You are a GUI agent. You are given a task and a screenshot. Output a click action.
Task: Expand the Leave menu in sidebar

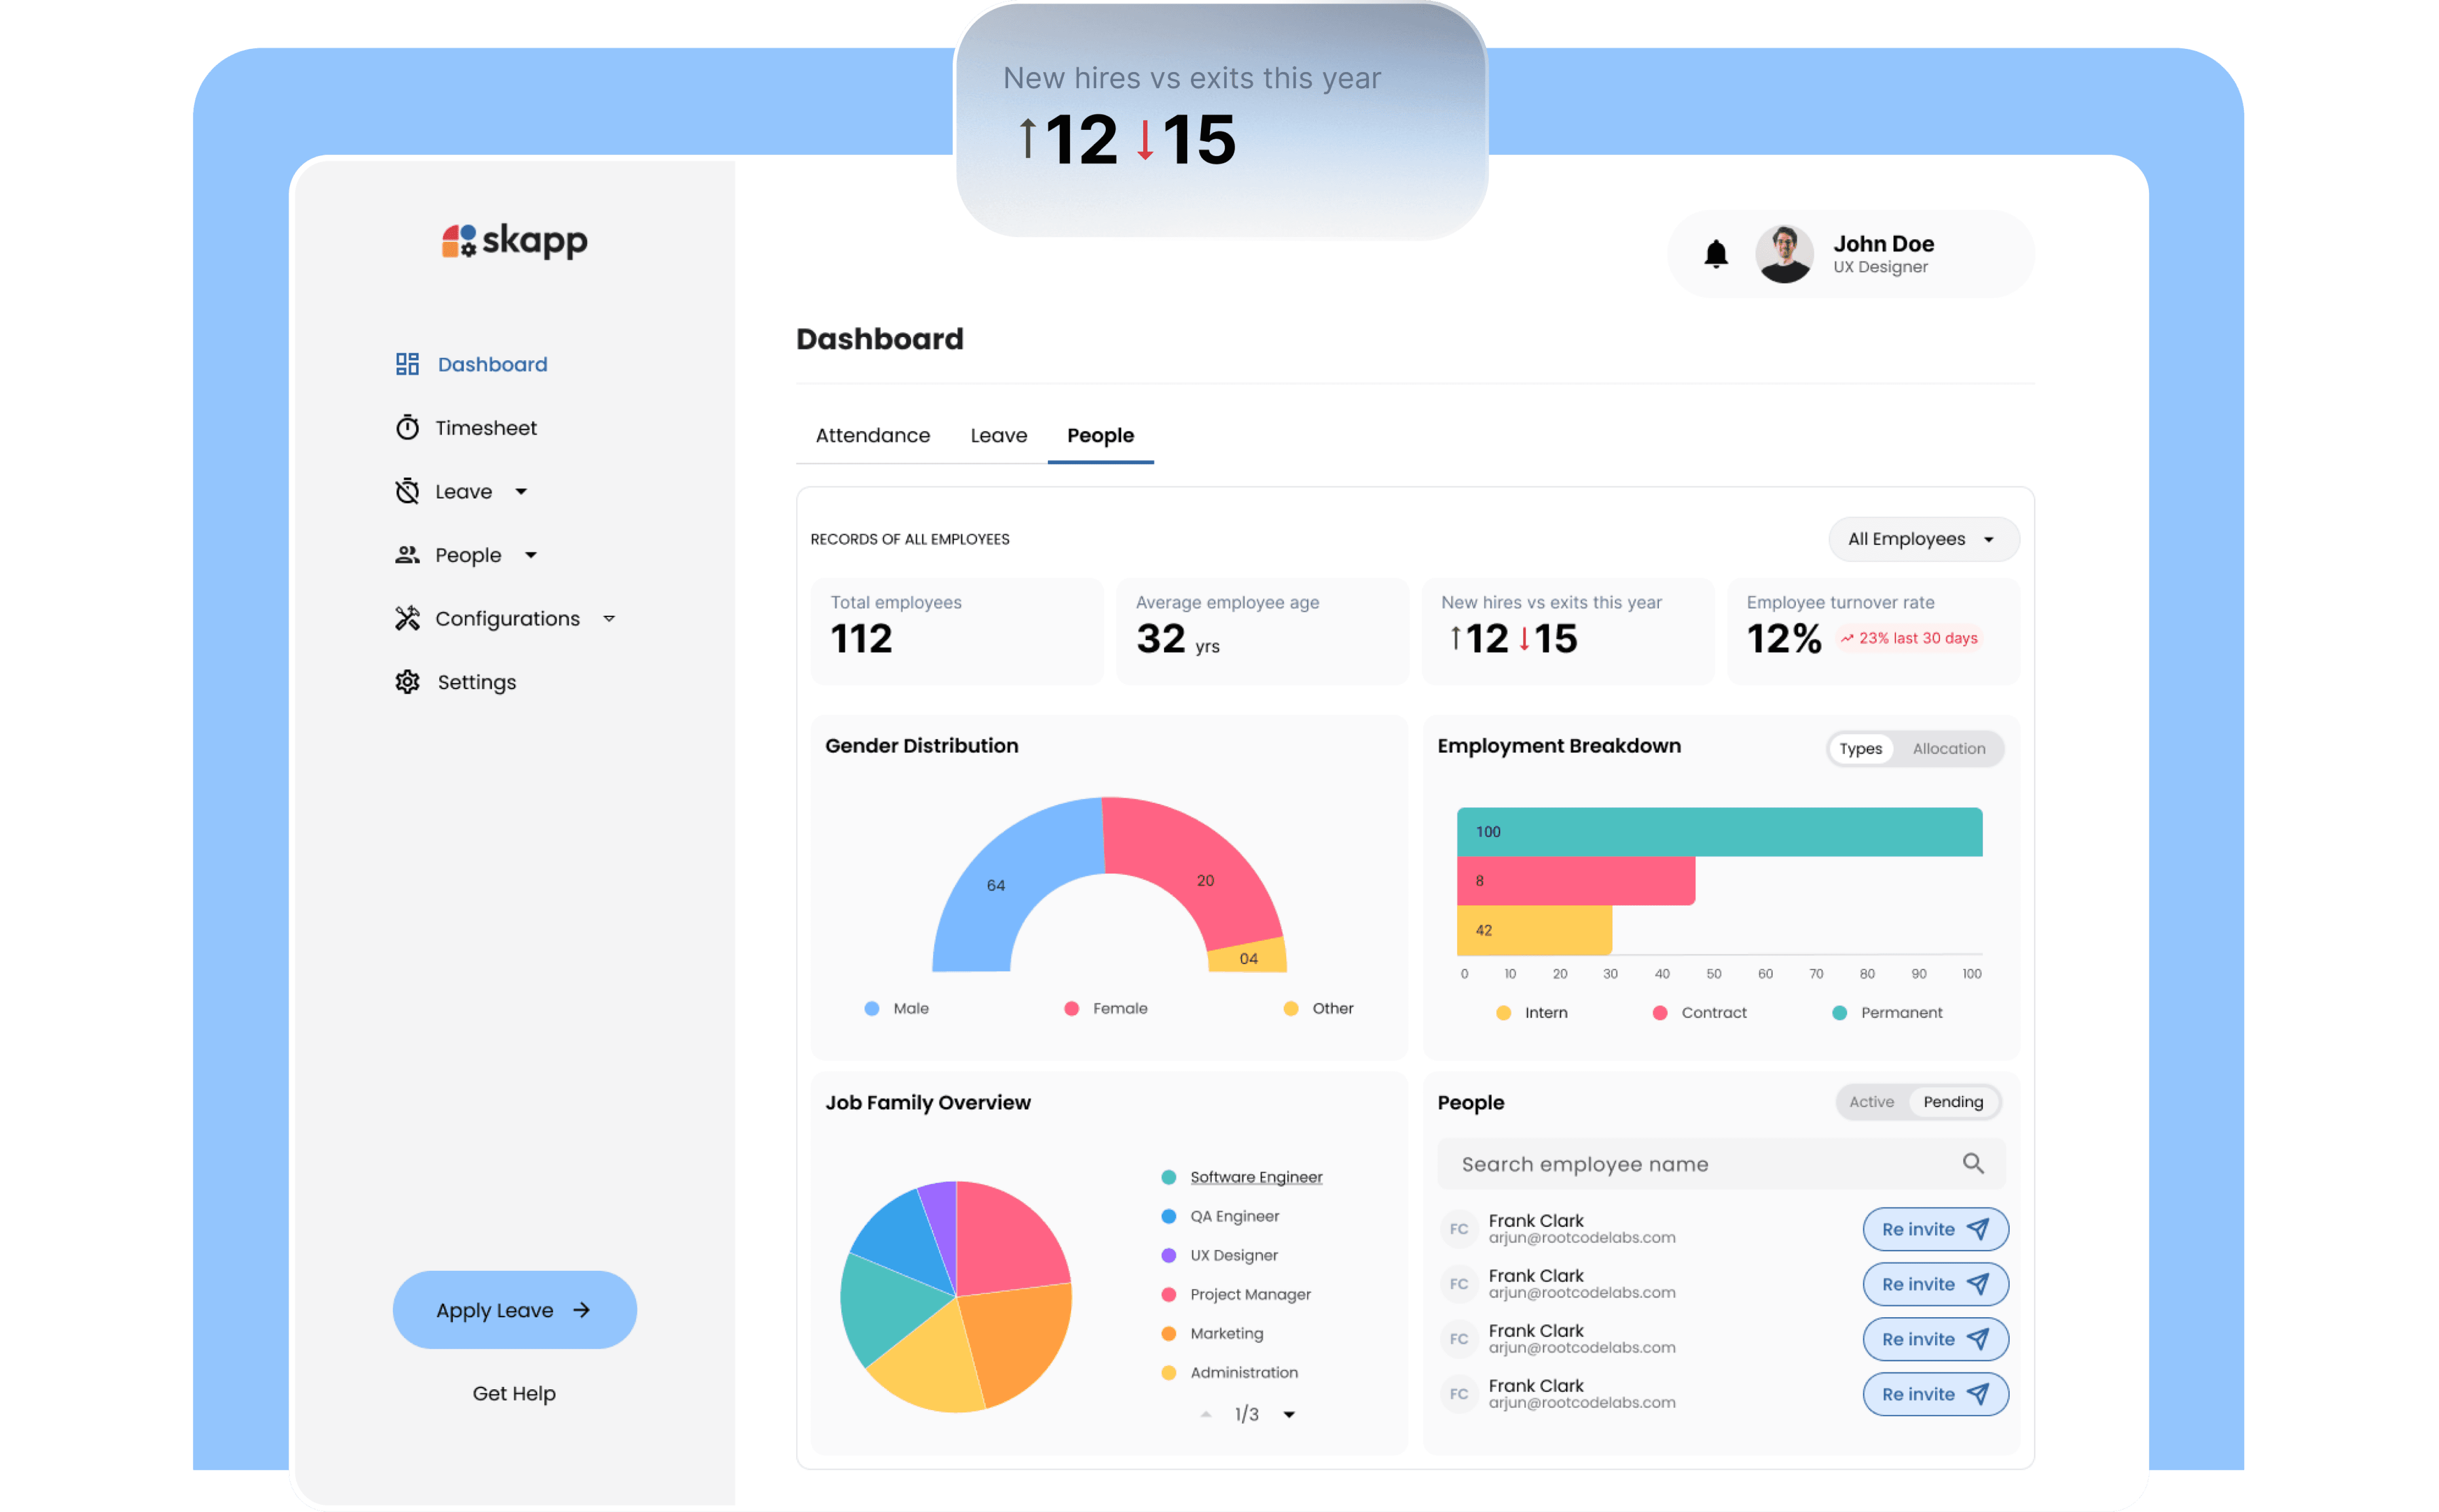(x=521, y=492)
